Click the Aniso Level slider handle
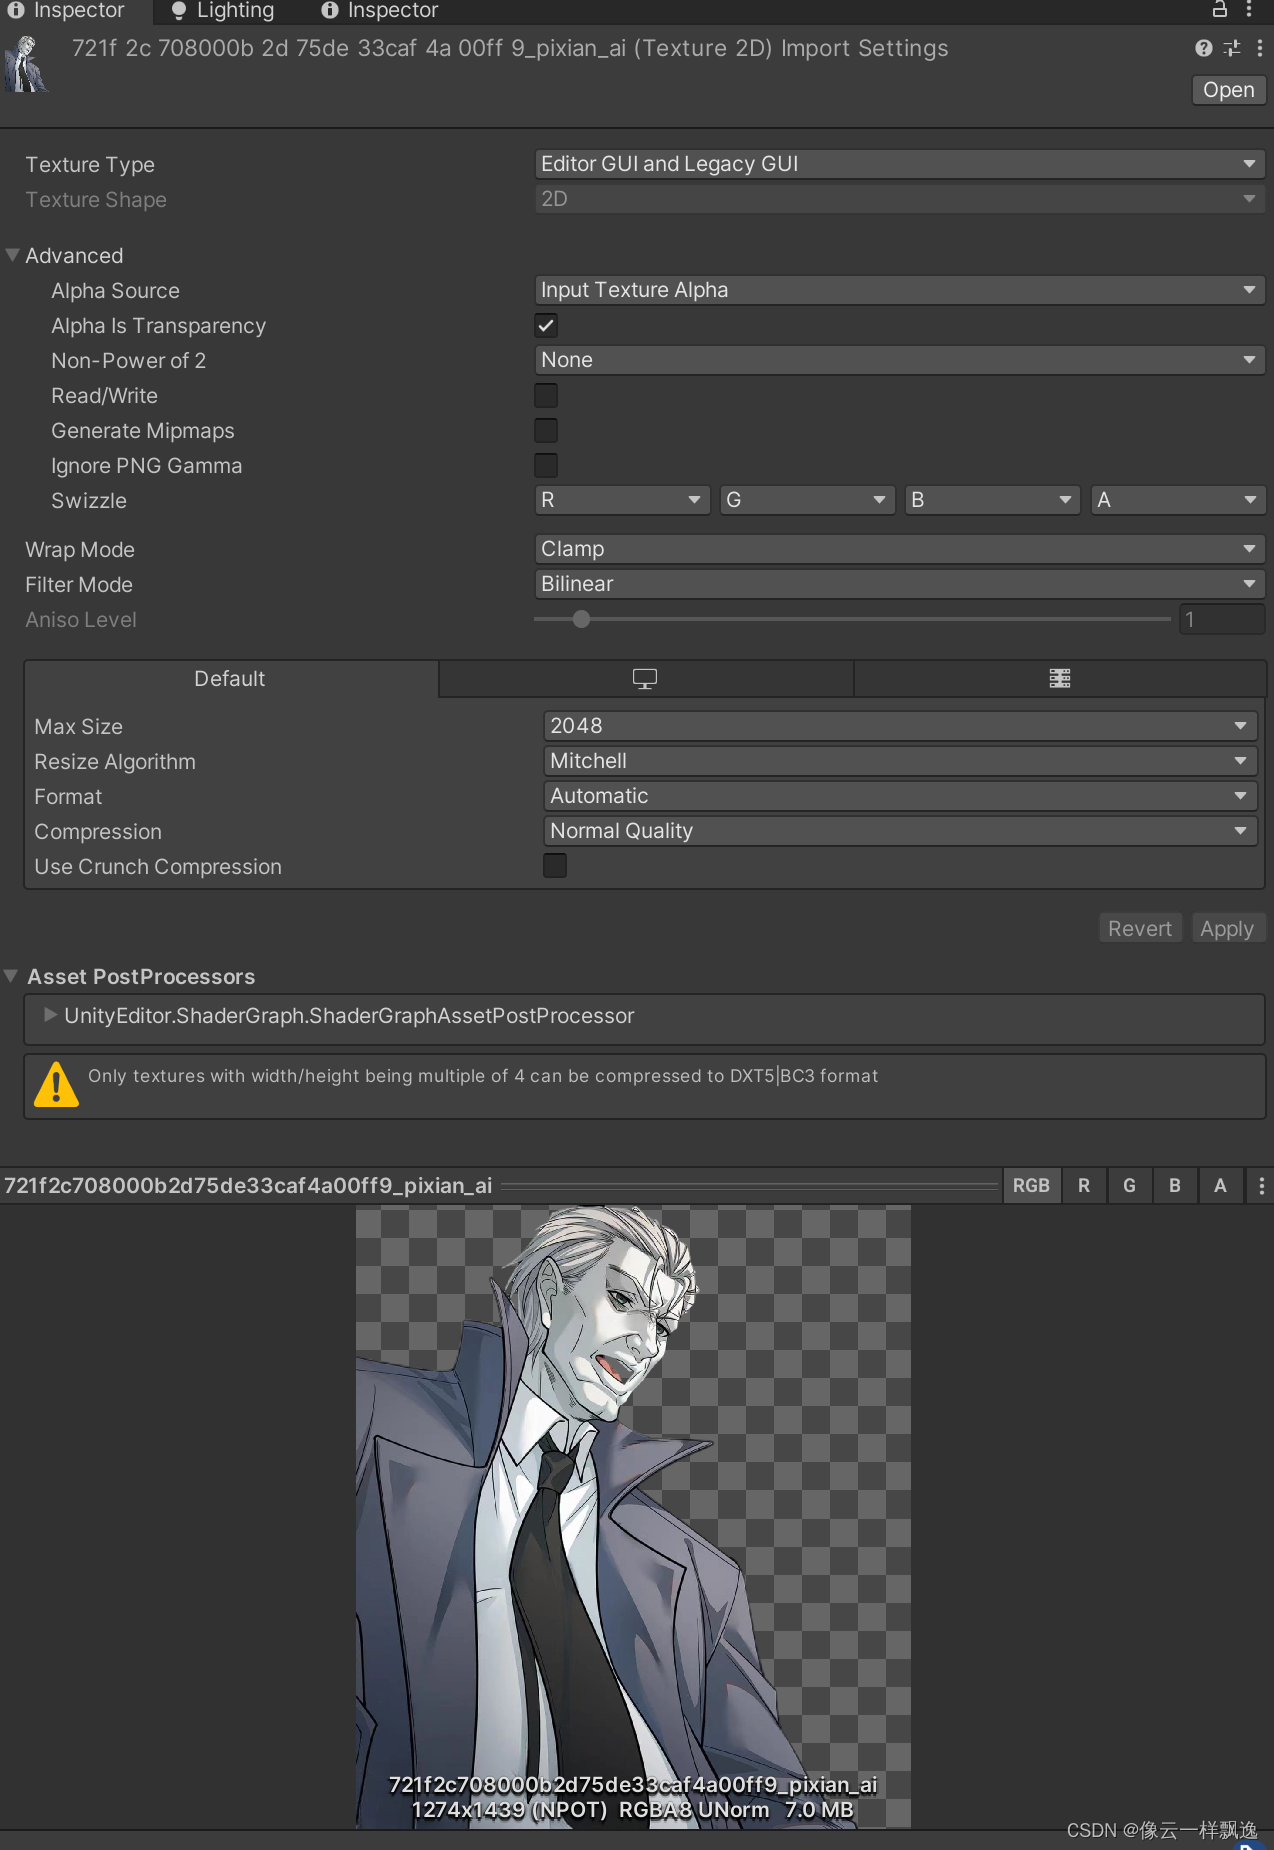This screenshot has height=1850, width=1274. tap(581, 619)
